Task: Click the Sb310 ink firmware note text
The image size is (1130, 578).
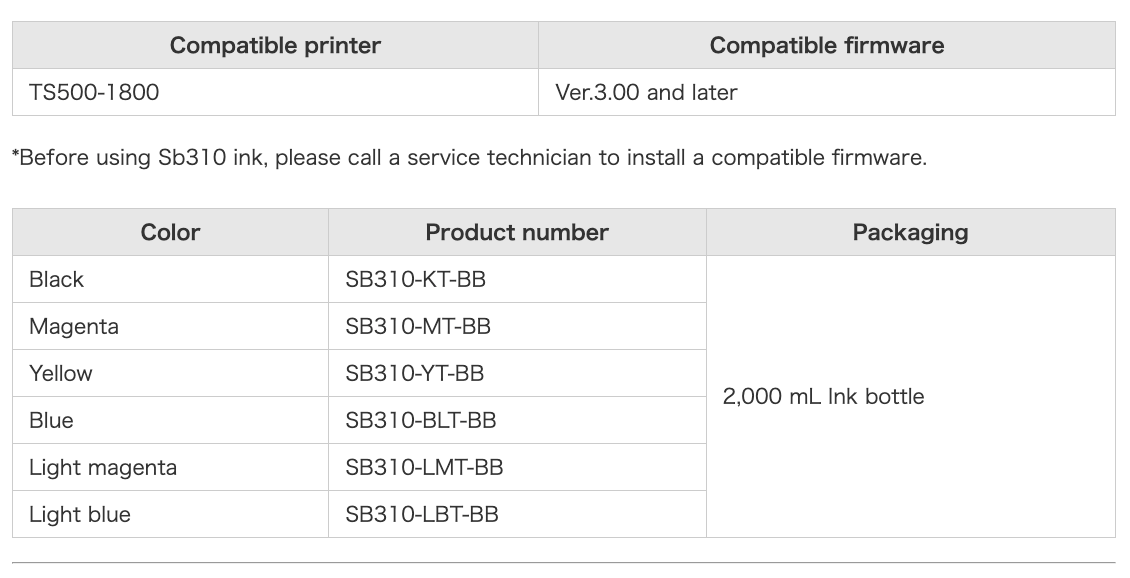Action: click(469, 158)
